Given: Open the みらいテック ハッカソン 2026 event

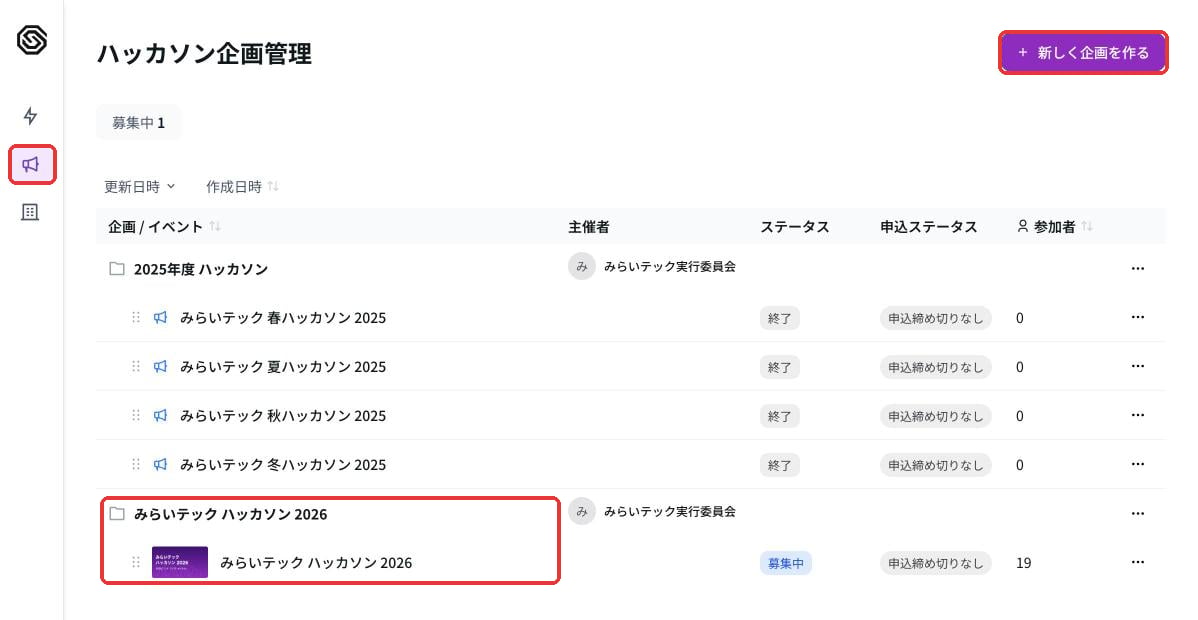Looking at the screenshot, I should point(316,563).
